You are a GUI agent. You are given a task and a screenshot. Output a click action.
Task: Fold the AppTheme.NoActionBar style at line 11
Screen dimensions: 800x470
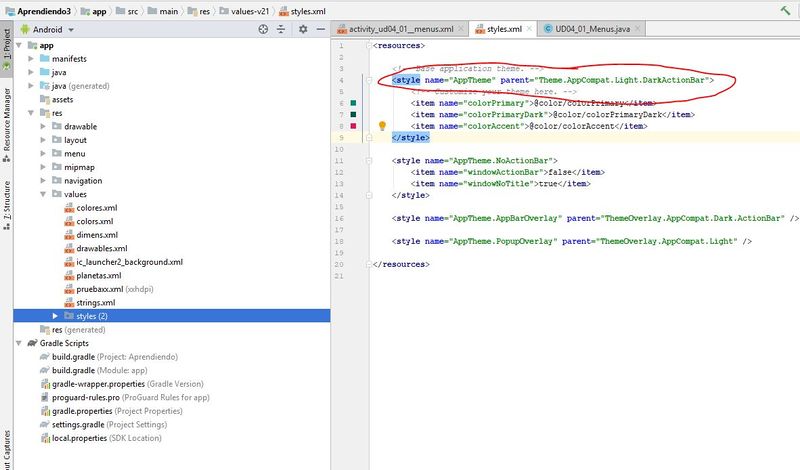(369, 161)
